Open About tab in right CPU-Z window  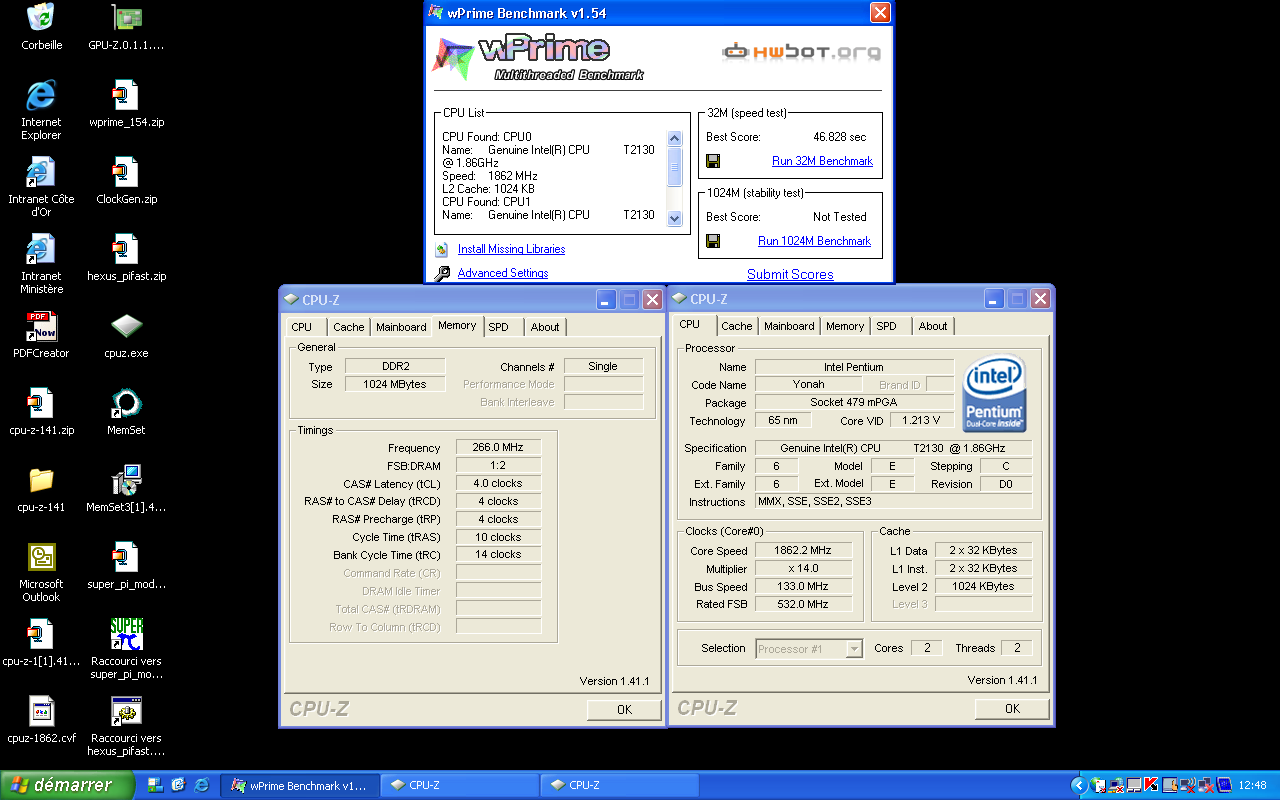pyautogui.click(x=933, y=326)
